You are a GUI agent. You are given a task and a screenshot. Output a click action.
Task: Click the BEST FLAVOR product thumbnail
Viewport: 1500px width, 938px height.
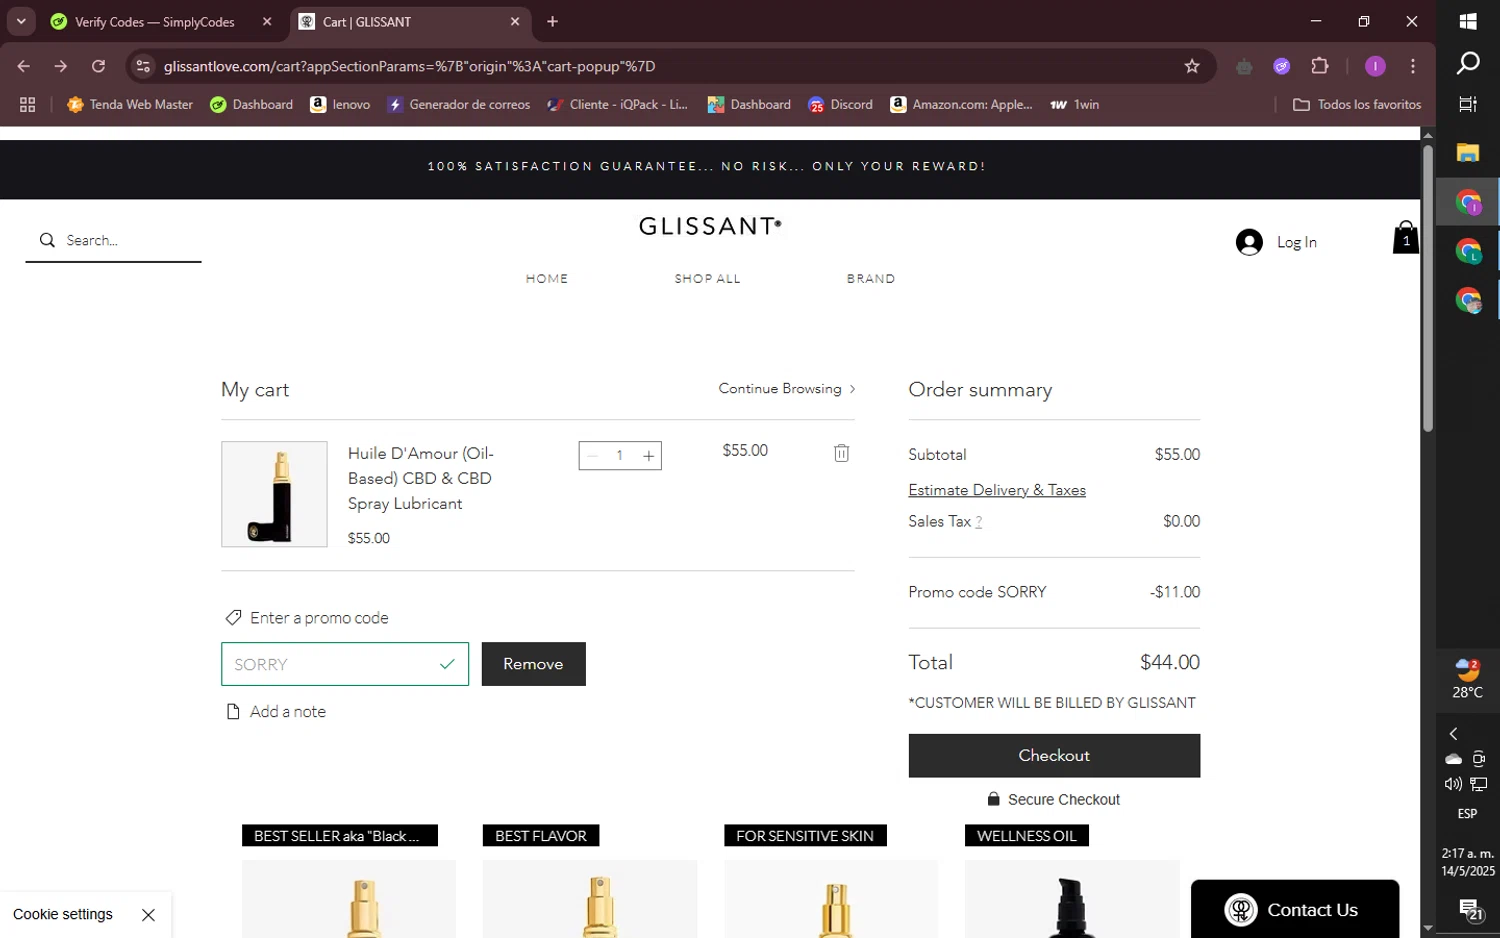pyautogui.click(x=590, y=899)
